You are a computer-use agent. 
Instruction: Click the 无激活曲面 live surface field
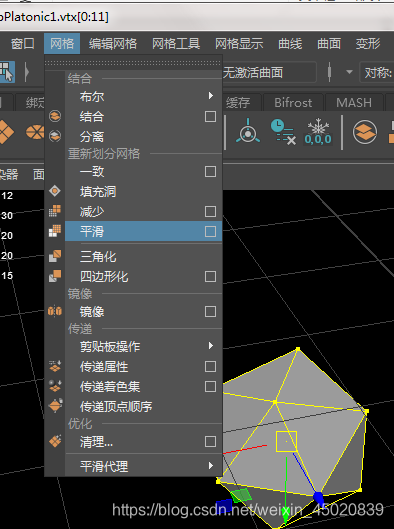pos(269,72)
